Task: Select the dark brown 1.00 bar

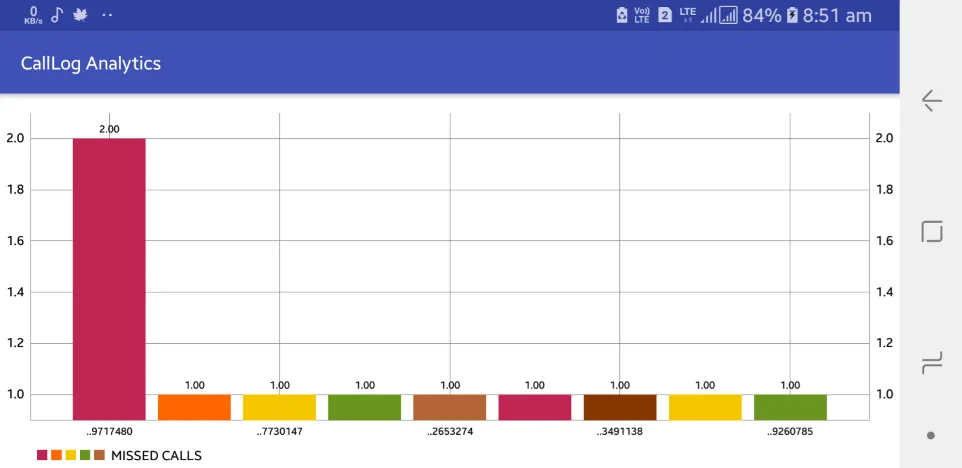Action: [x=620, y=407]
